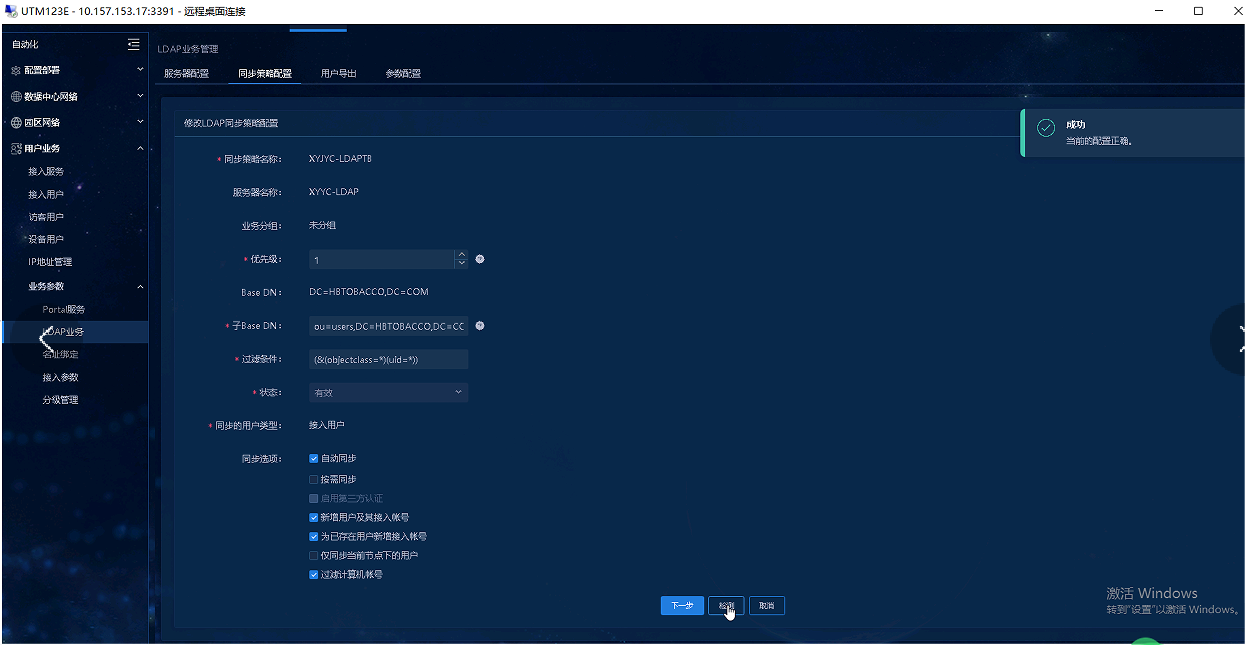The image size is (1245, 645).
Task: Open 接入用户 in the sidebar
Action: (x=46, y=195)
